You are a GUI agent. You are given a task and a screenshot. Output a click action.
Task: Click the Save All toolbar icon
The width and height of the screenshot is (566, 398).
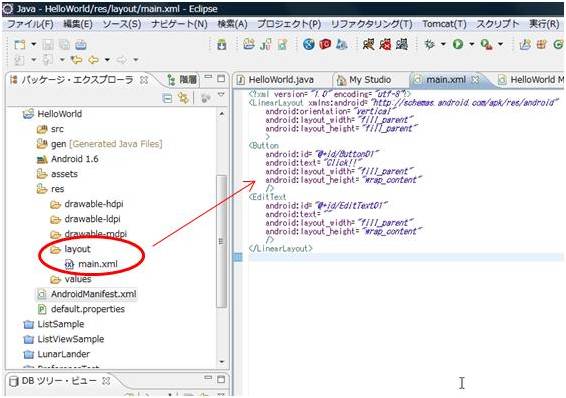pyautogui.click(x=64, y=45)
